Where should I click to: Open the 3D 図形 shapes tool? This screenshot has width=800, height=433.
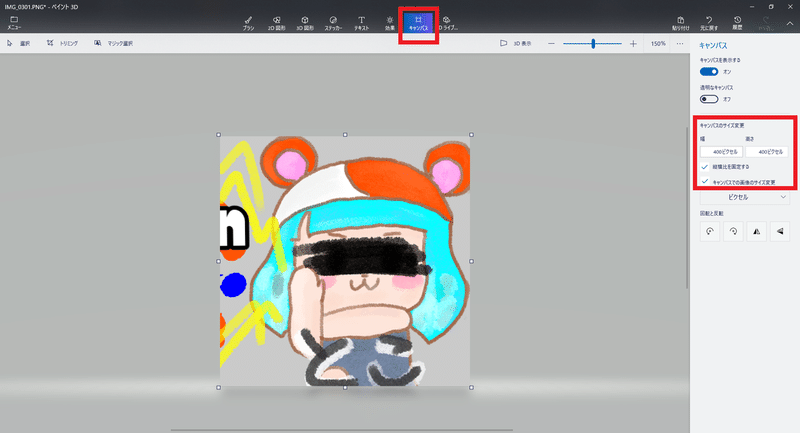click(305, 23)
